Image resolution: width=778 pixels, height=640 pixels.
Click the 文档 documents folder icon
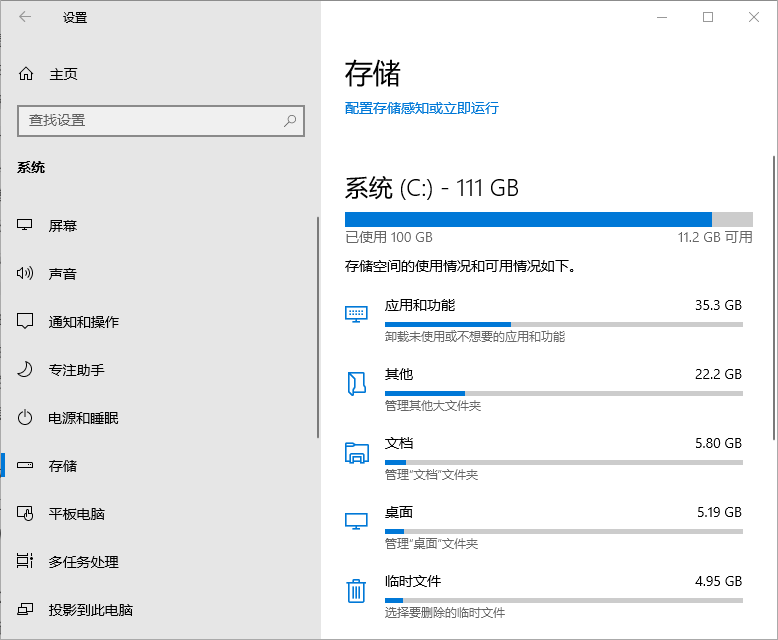(x=357, y=452)
